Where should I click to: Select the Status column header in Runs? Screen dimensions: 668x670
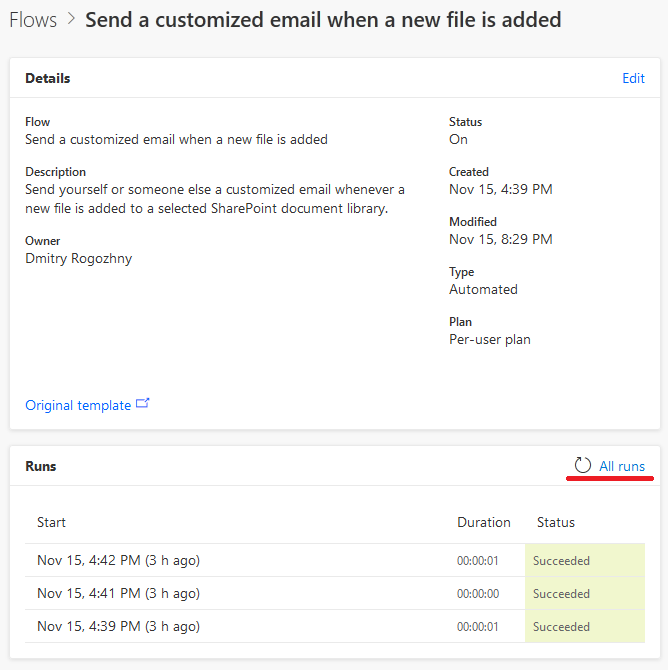pos(556,522)
